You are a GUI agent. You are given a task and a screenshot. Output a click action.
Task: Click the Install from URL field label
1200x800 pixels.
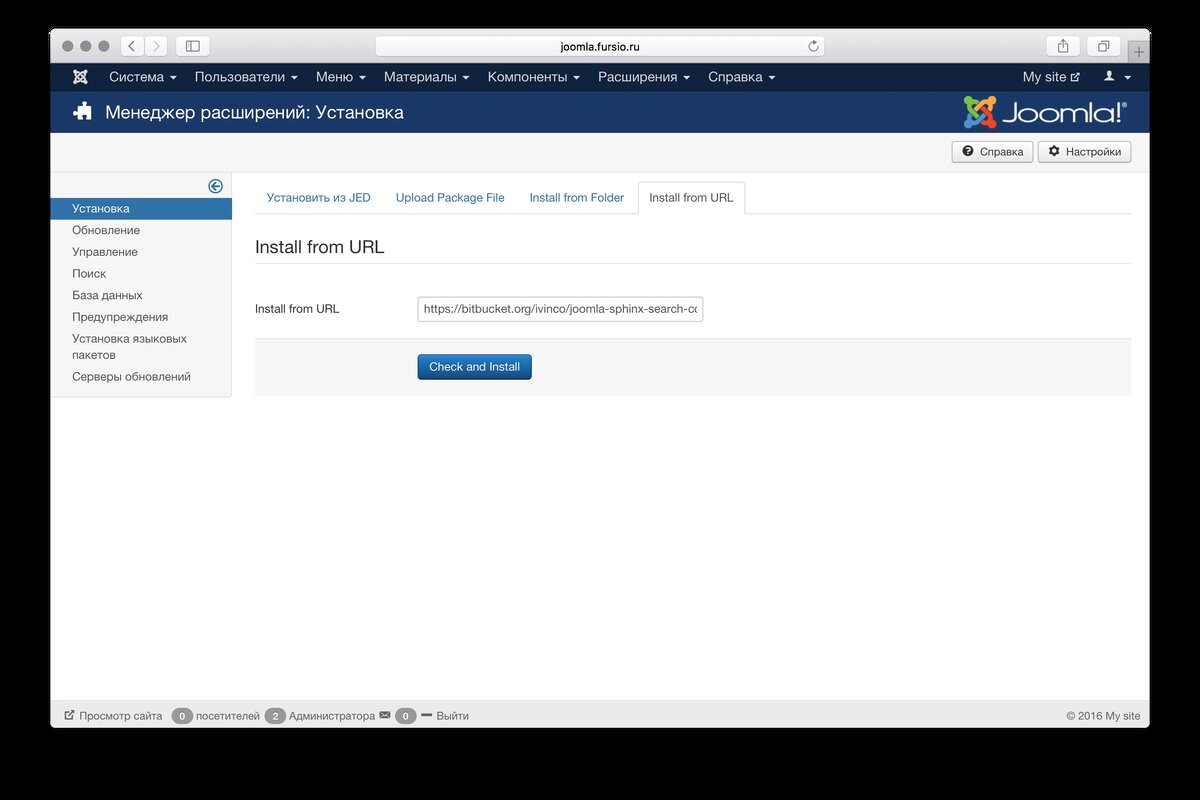[x=297, y=309]
